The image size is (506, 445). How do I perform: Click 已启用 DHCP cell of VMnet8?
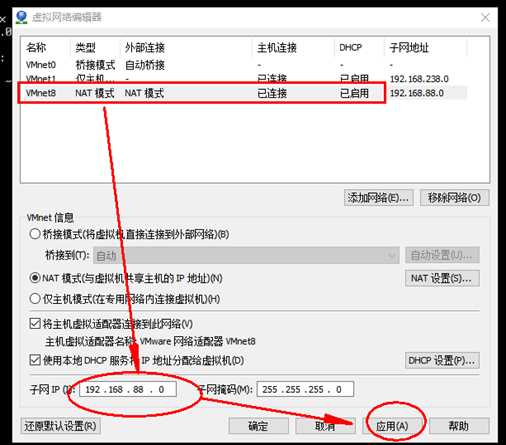click(x=354, y=93)
